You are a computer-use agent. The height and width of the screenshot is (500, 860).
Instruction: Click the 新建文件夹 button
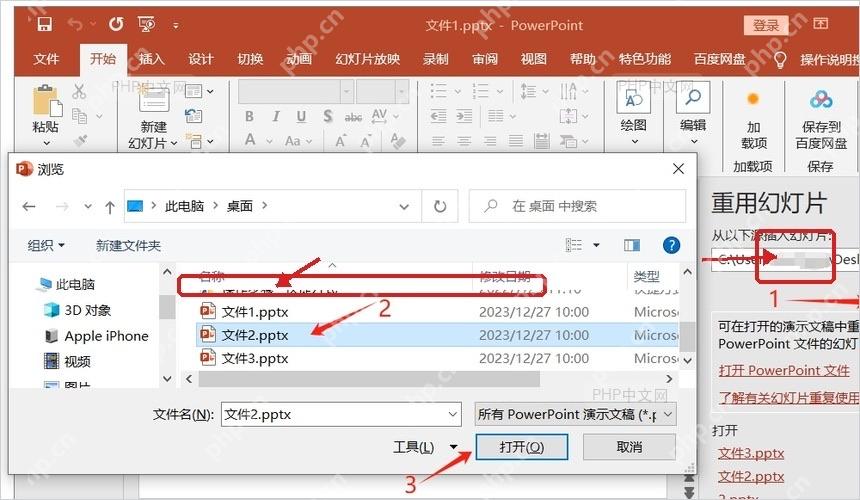click(x=128, y=245)
